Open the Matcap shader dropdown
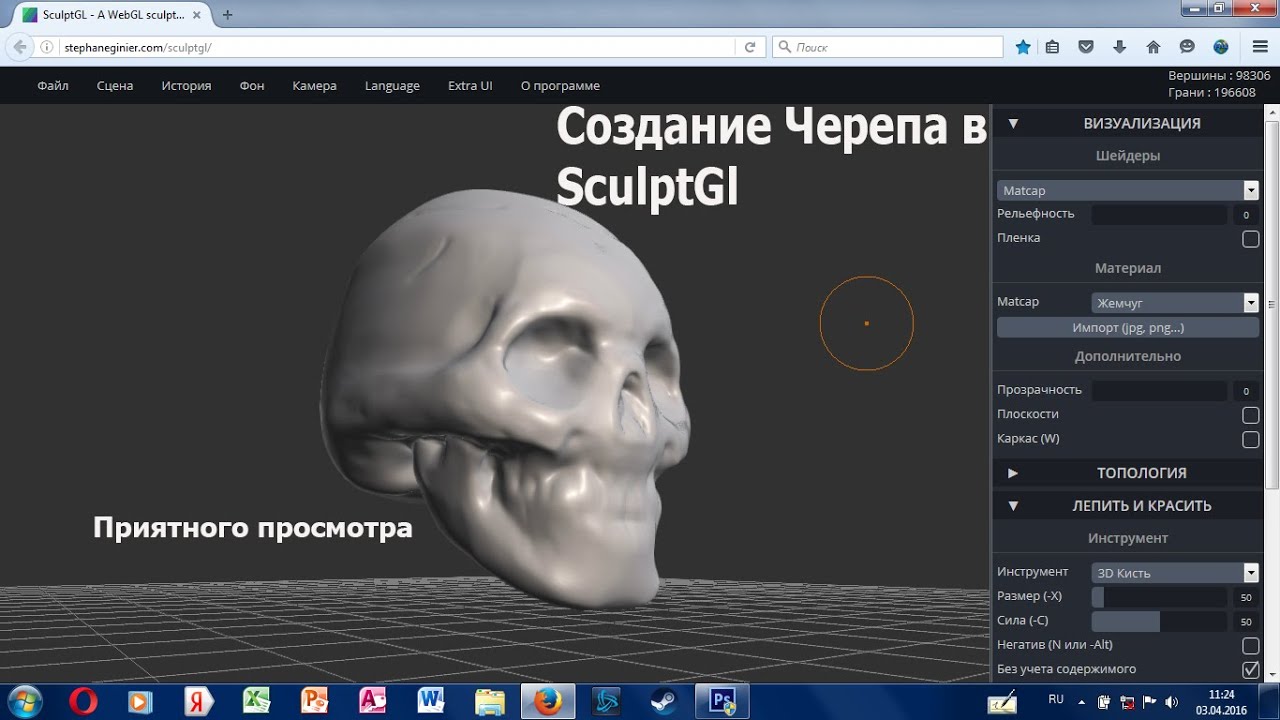The height and width of the screenshot is (720, 1280). (1127, 190)
